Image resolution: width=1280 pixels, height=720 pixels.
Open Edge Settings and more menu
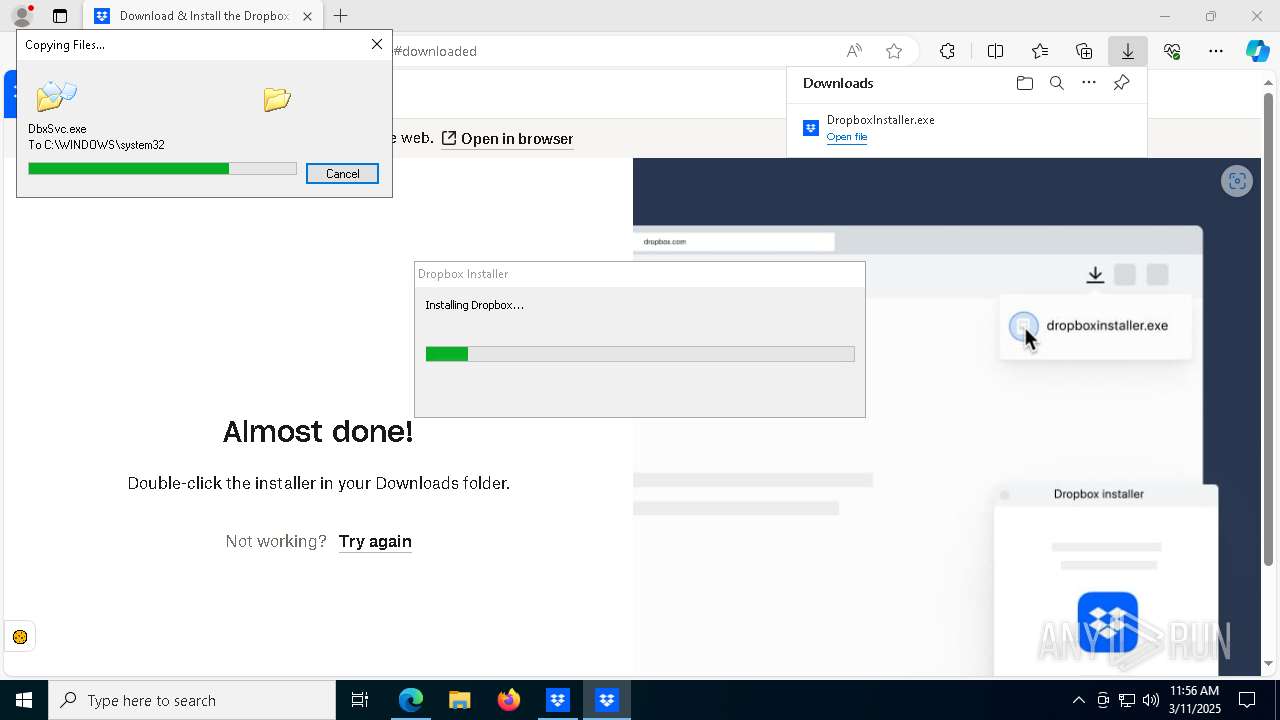coord(1216,51)
